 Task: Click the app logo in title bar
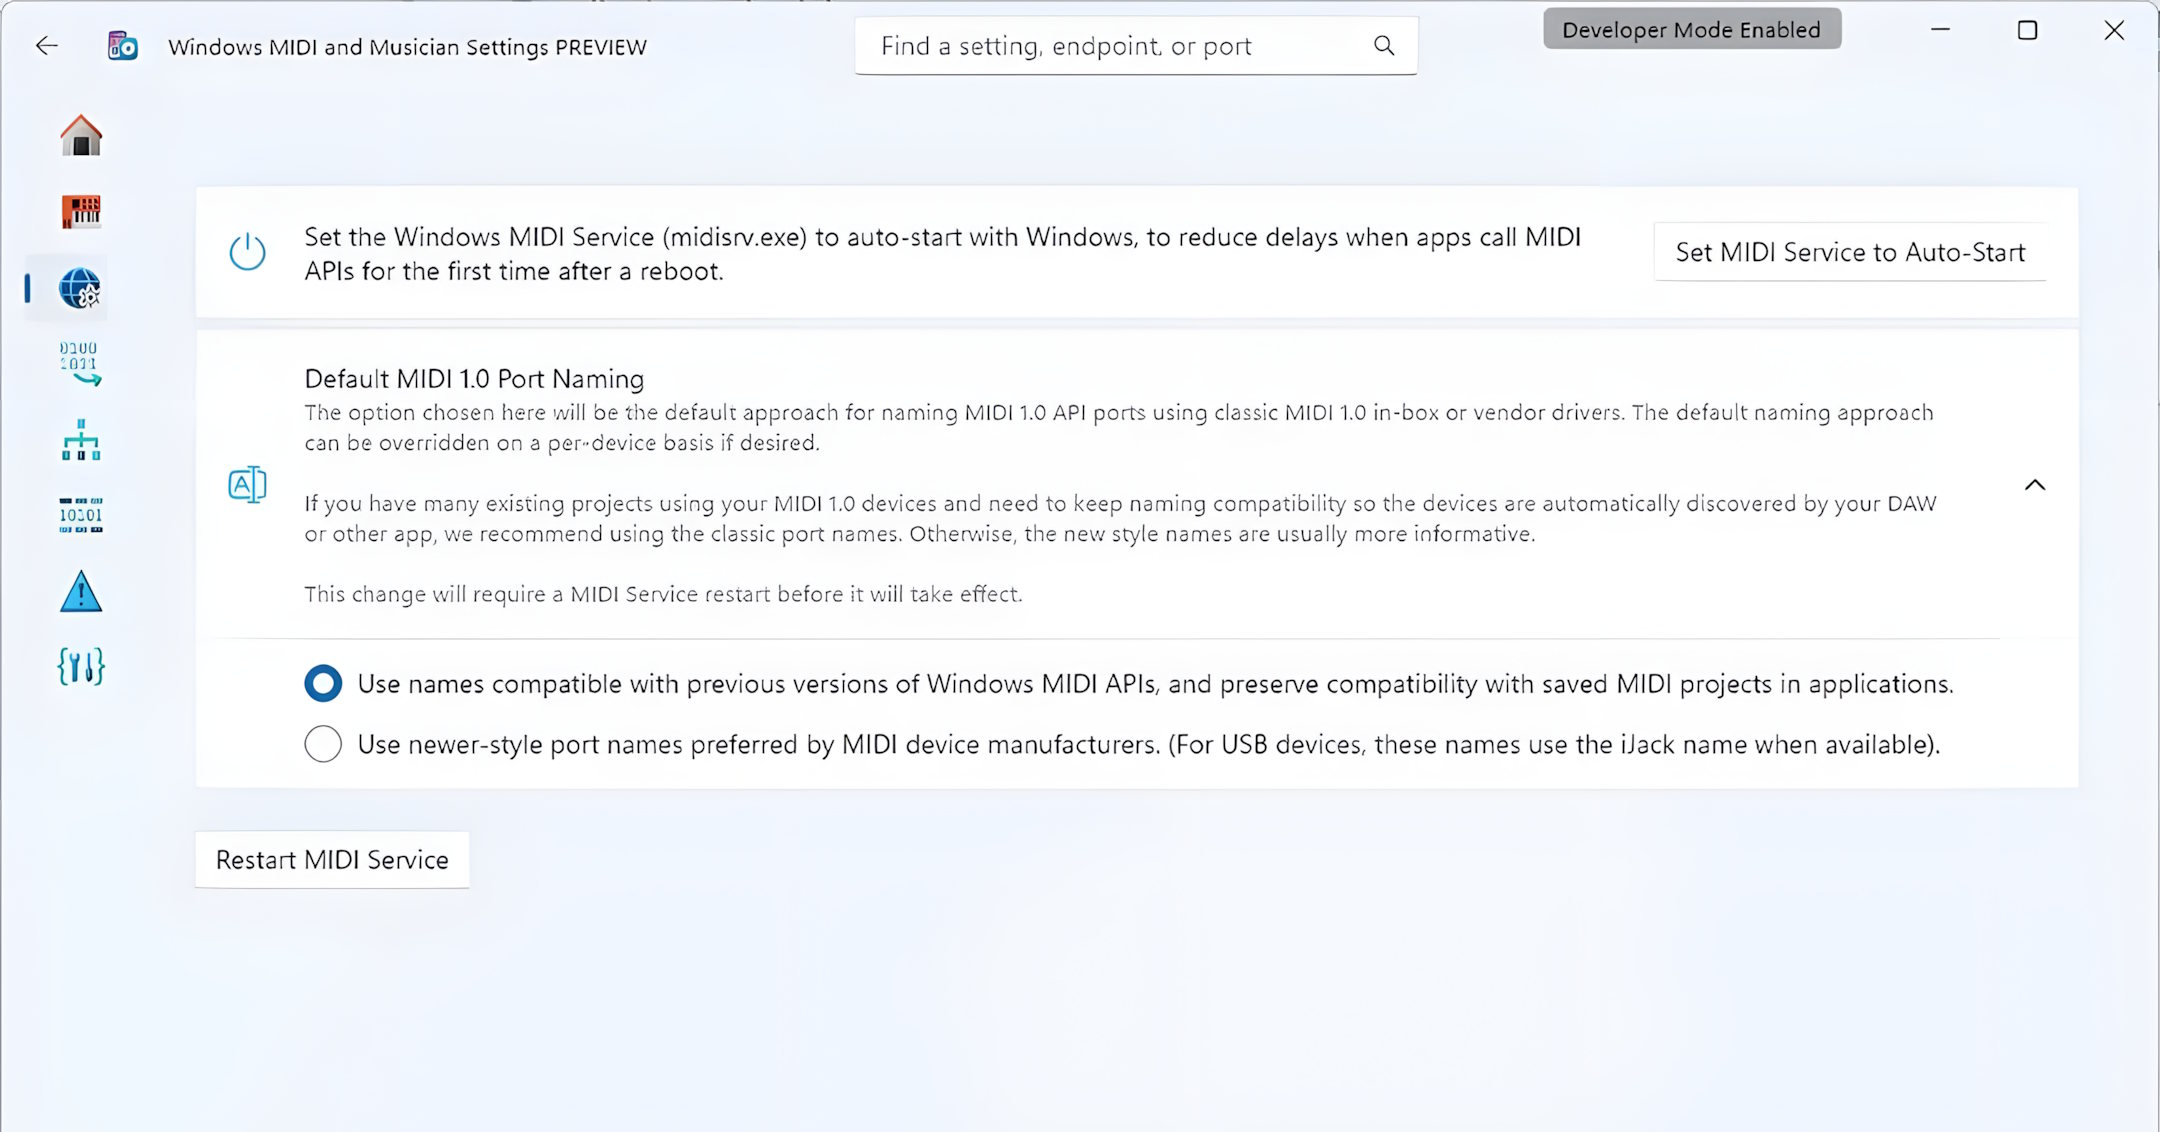pyautogui.click(x=123, y=46)
